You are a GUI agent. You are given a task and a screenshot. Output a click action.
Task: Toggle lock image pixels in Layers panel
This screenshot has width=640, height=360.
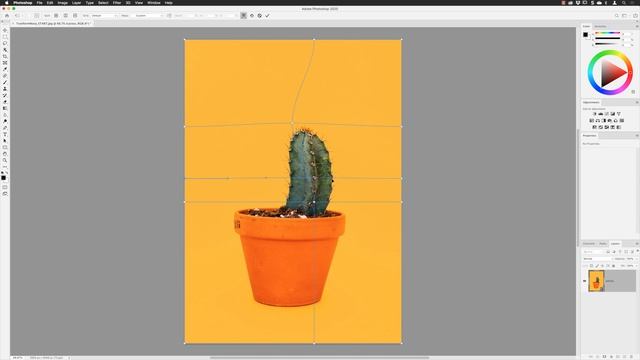click(597, 266)
